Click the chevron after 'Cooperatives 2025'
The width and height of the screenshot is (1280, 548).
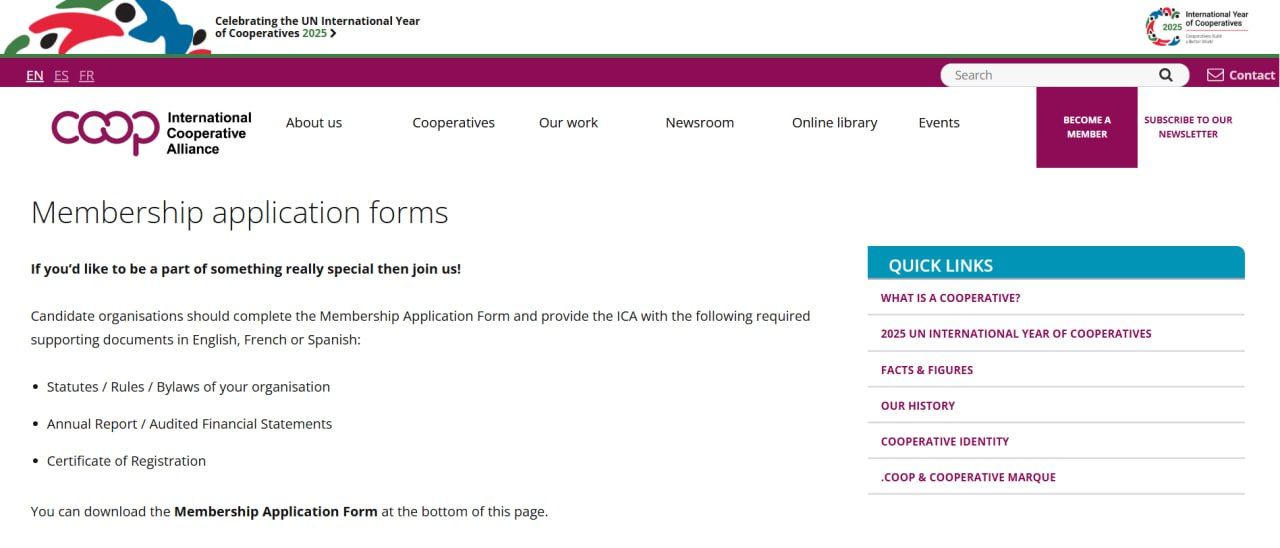pos(333,33)
